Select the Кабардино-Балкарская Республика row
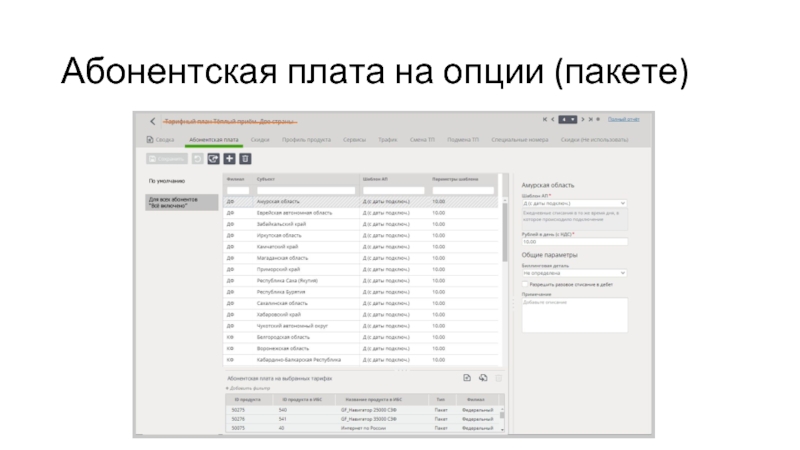 point(361,360)
